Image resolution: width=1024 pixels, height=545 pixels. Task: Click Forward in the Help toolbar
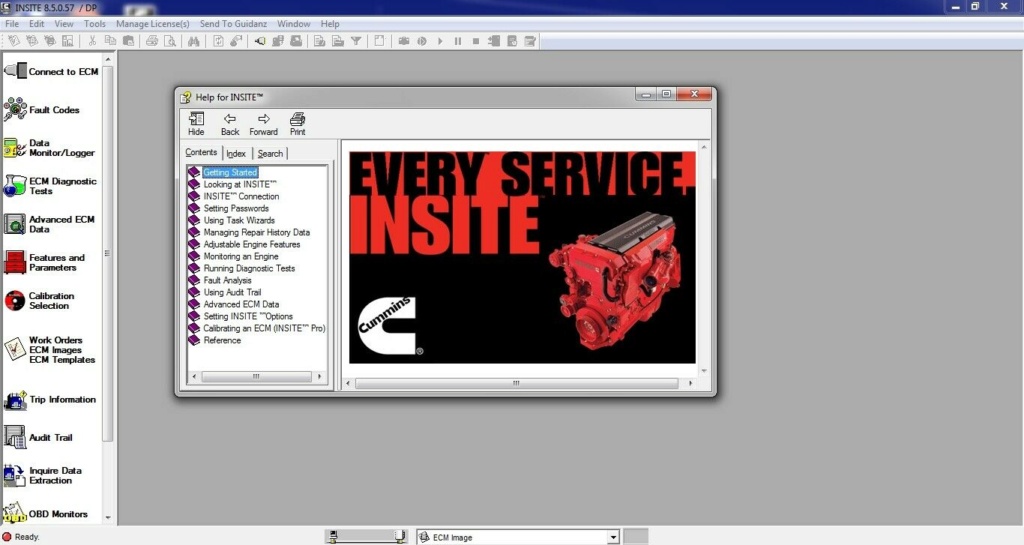263,123
